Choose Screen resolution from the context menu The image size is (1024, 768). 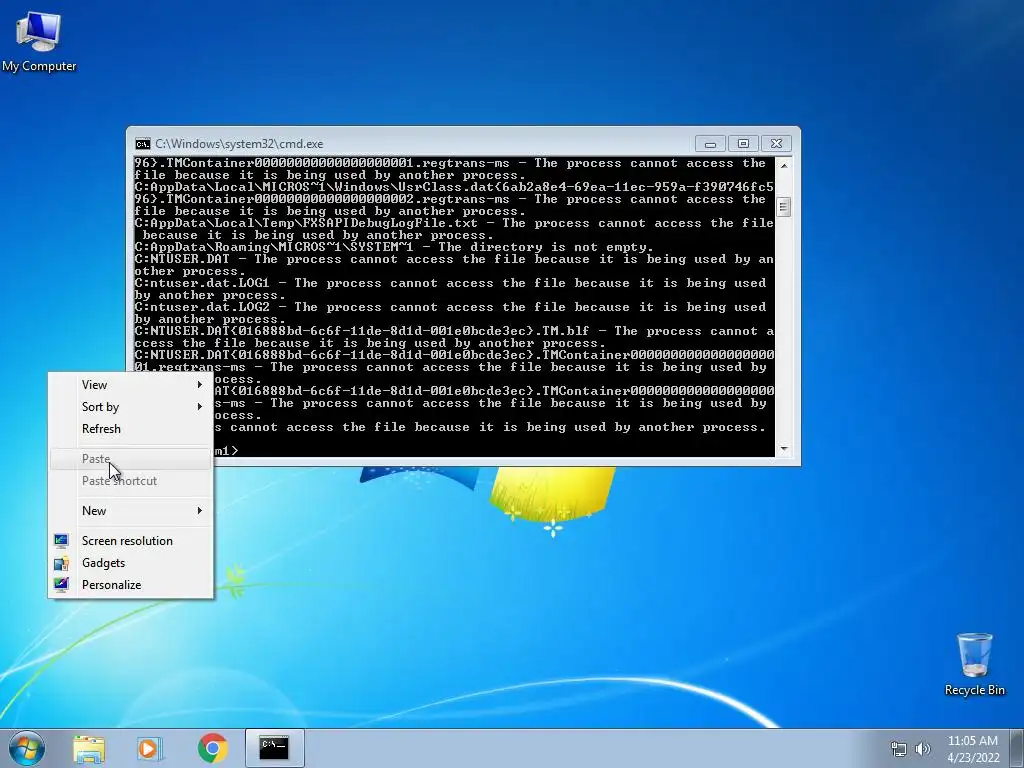point(131,541)
